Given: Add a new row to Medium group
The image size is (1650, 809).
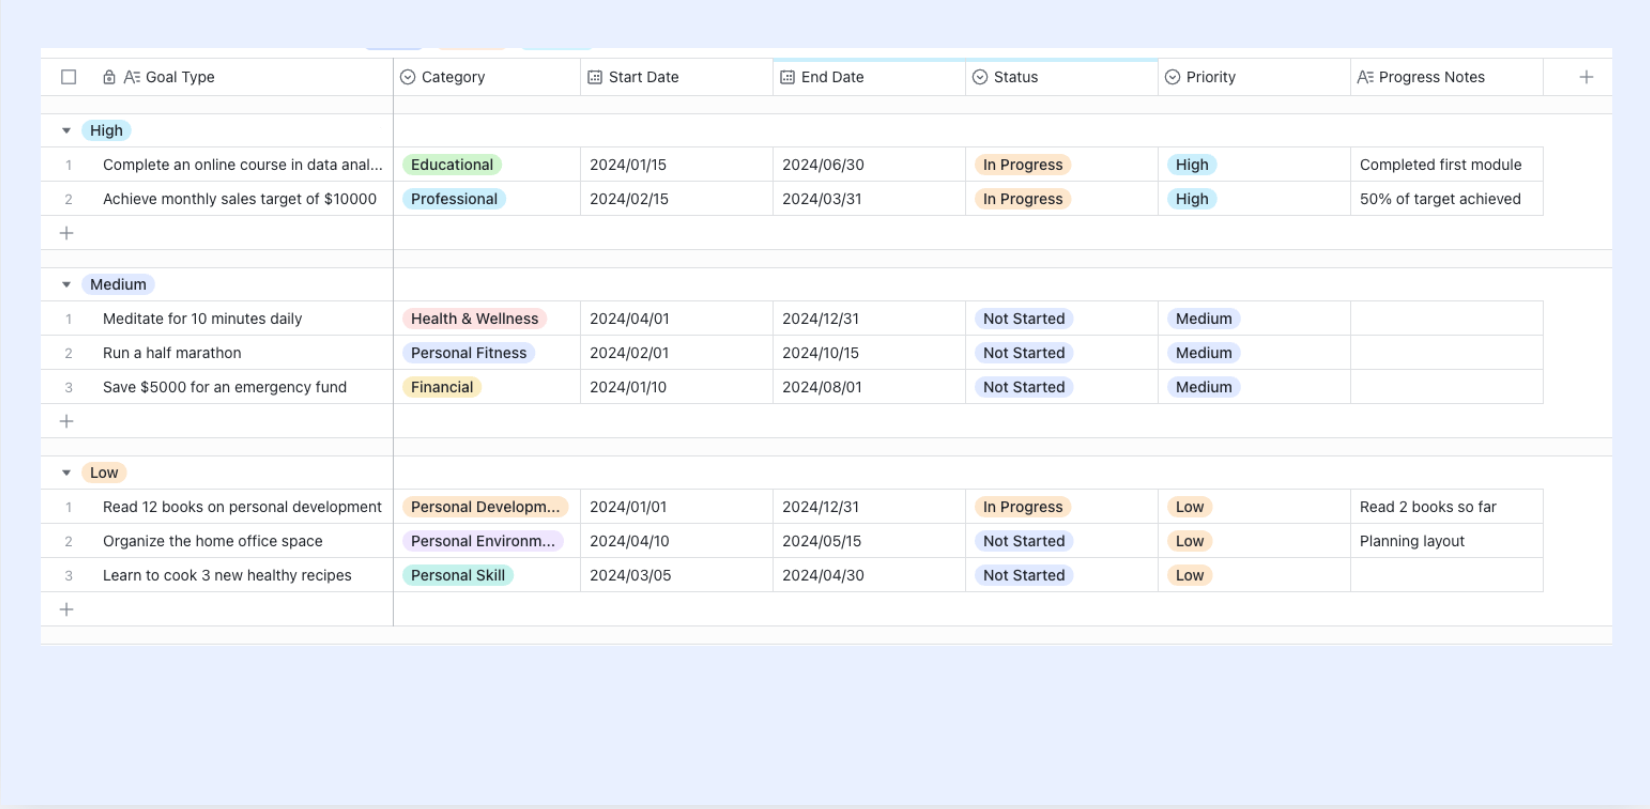Looking at the screenshot, I should pos(67,421).
